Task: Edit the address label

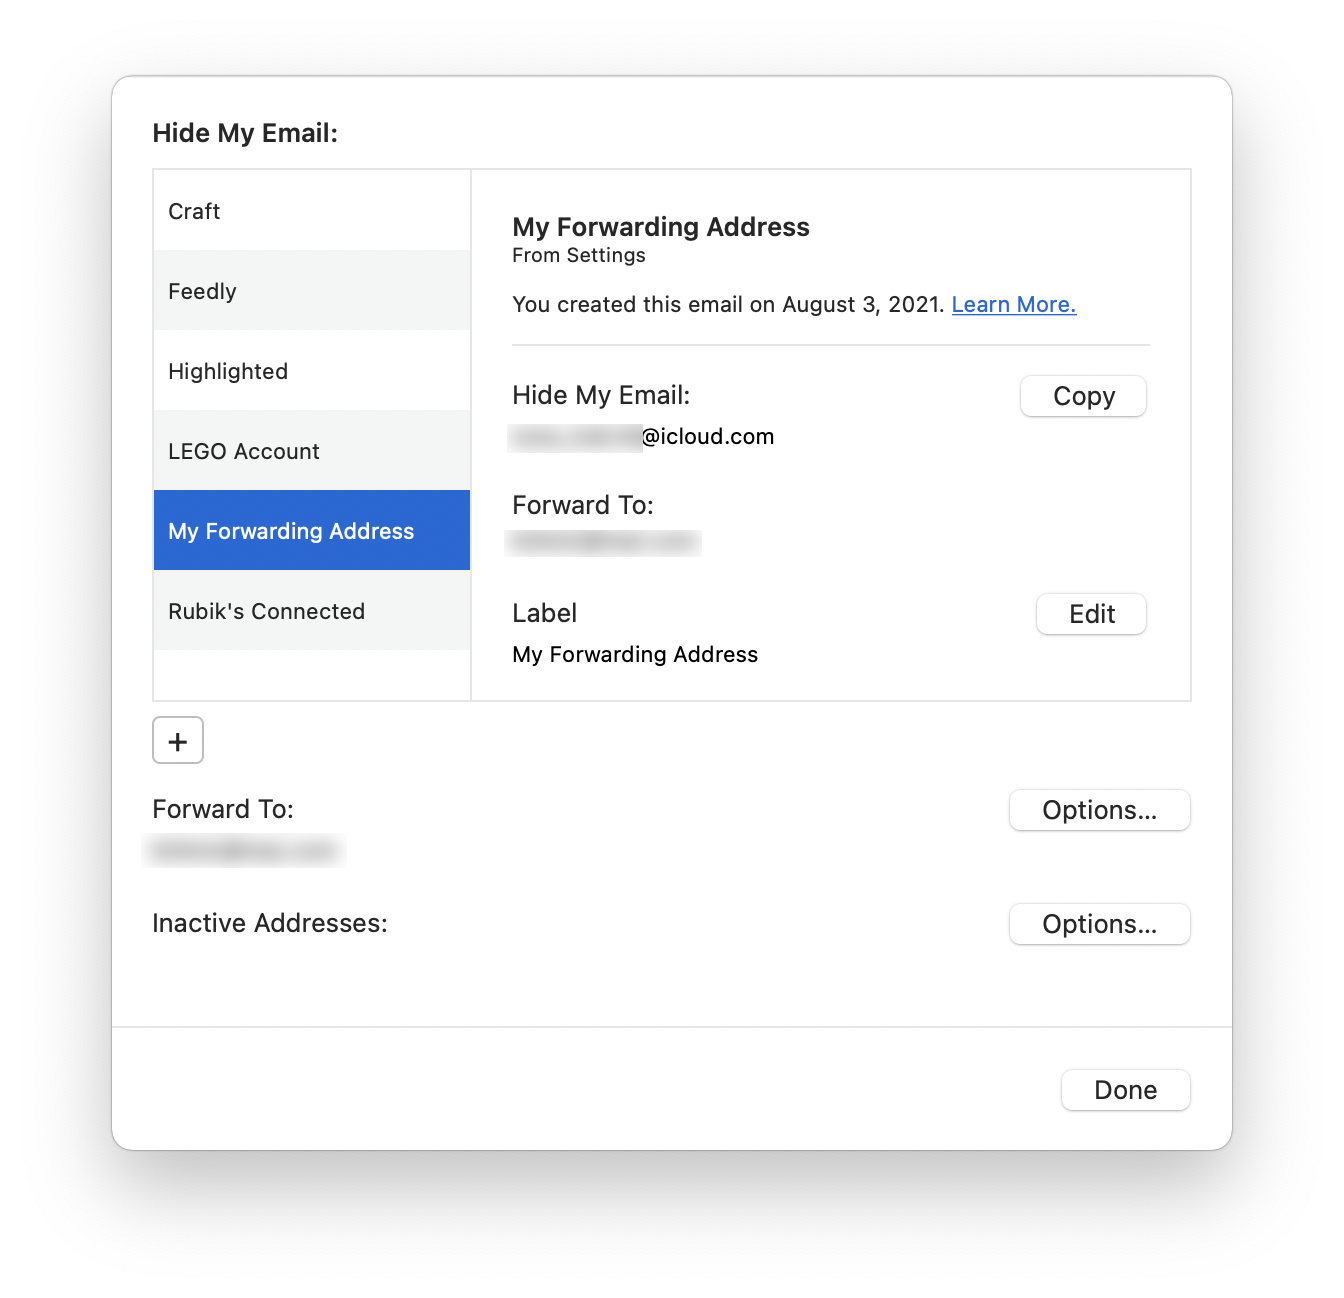Action: (x=1091, y=614)
